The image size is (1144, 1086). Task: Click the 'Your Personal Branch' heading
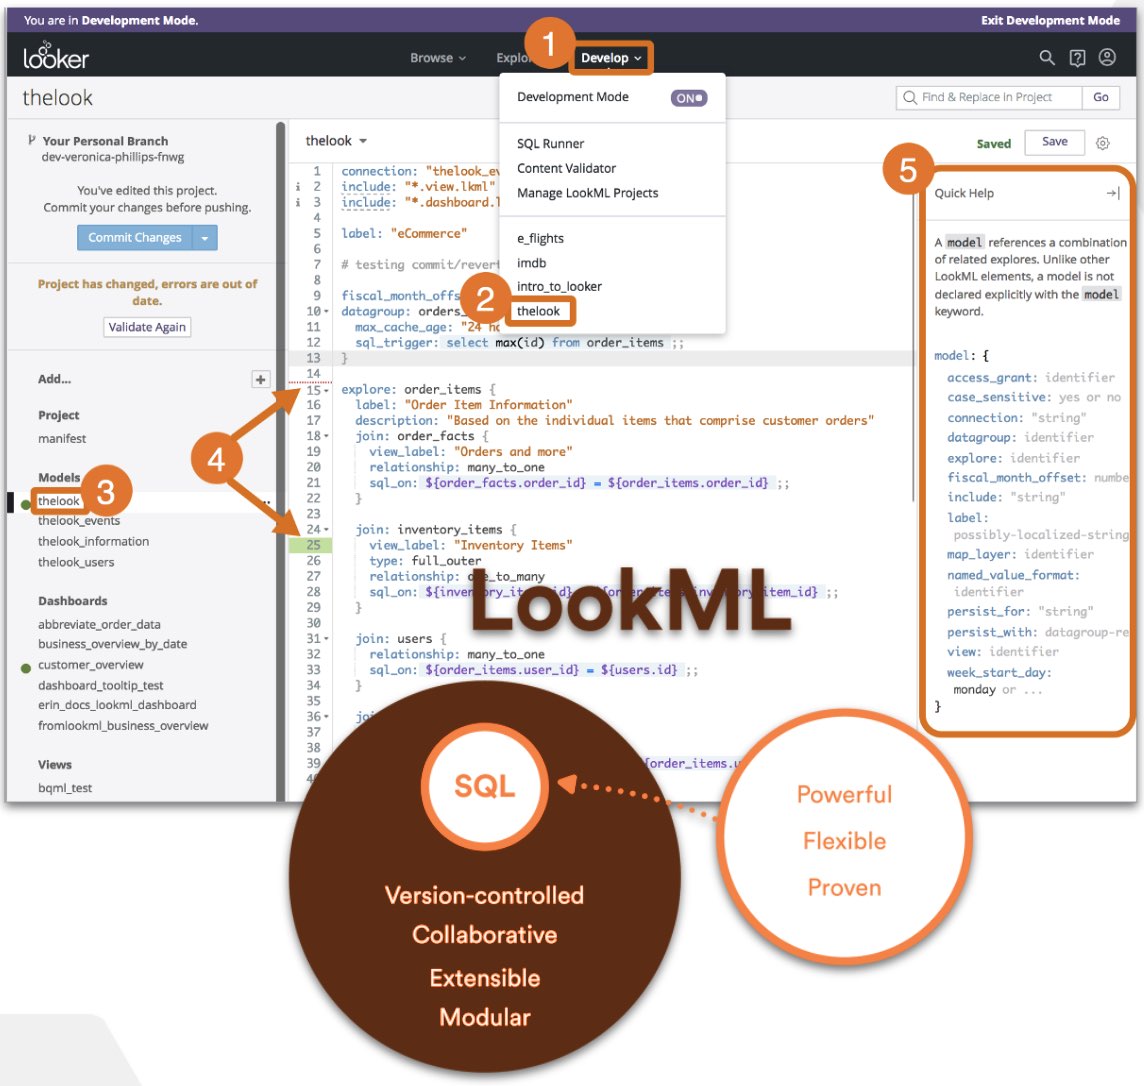pos(105,141)
